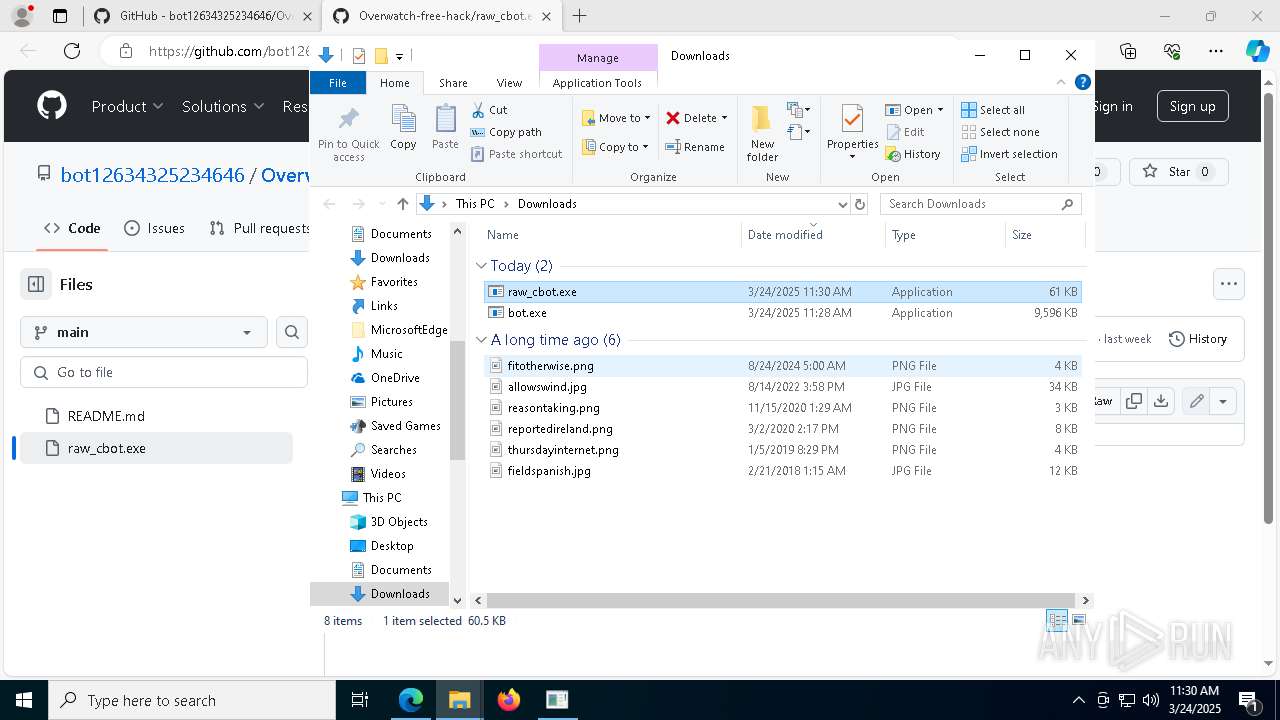Open Properties for selected file

pos(852,132)
